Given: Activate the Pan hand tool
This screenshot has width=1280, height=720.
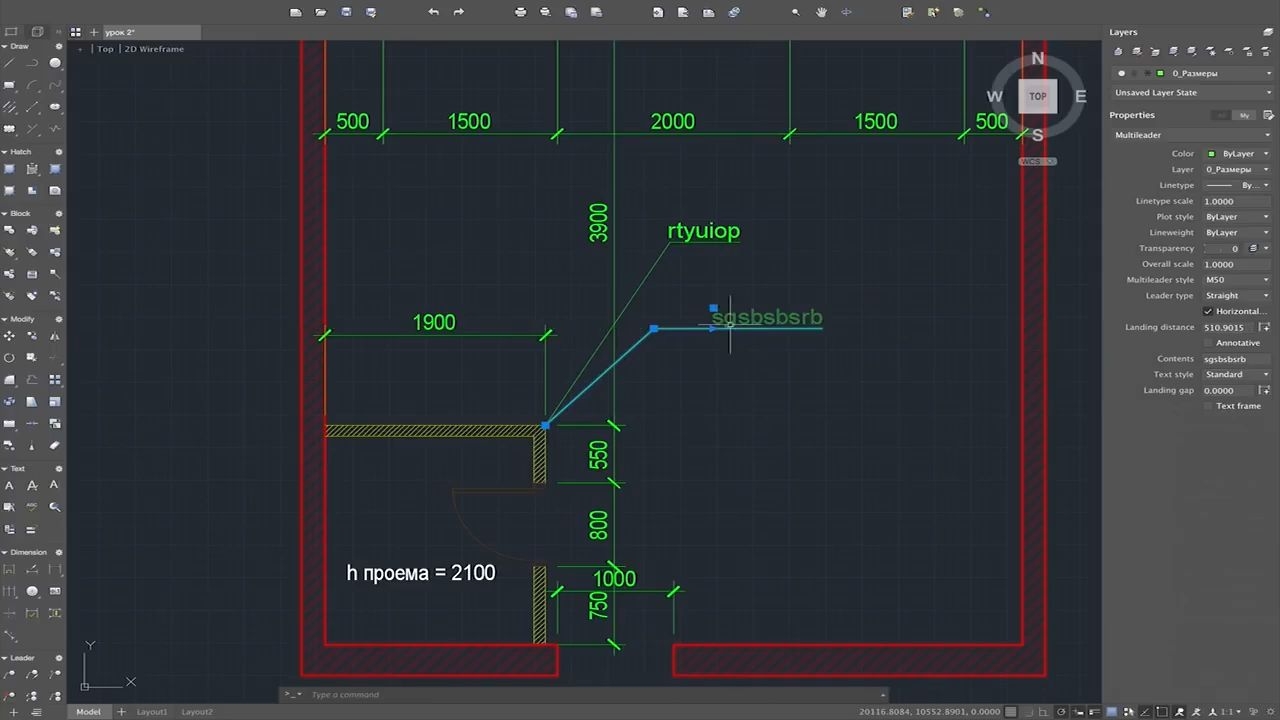Looking at the screenshot, I should click(x=821, y=12).
